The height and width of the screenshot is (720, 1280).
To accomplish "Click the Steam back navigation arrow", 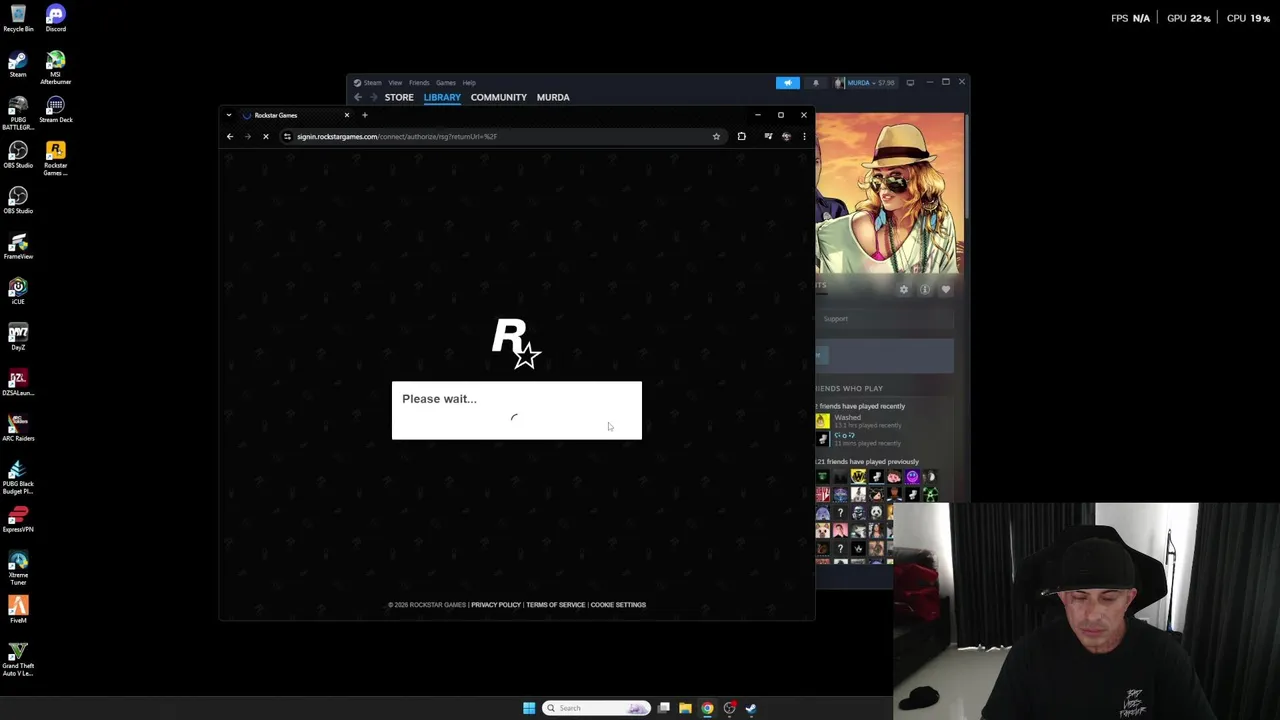I will click(x=358, y=97).
